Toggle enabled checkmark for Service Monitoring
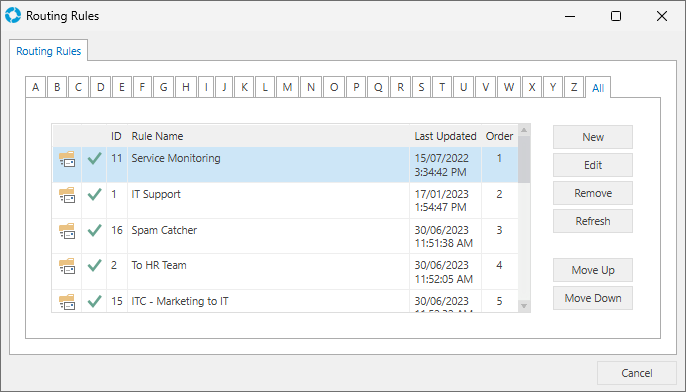Screen dimensions: 686x392 coord(94,158)
